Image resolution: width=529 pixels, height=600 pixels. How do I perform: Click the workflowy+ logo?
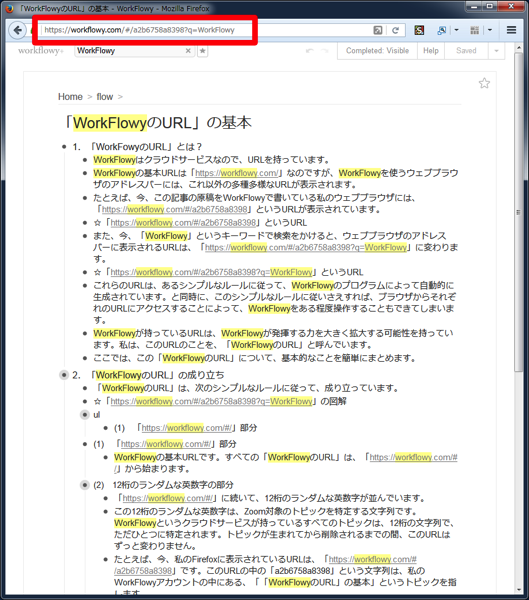[x=41, y=51]
